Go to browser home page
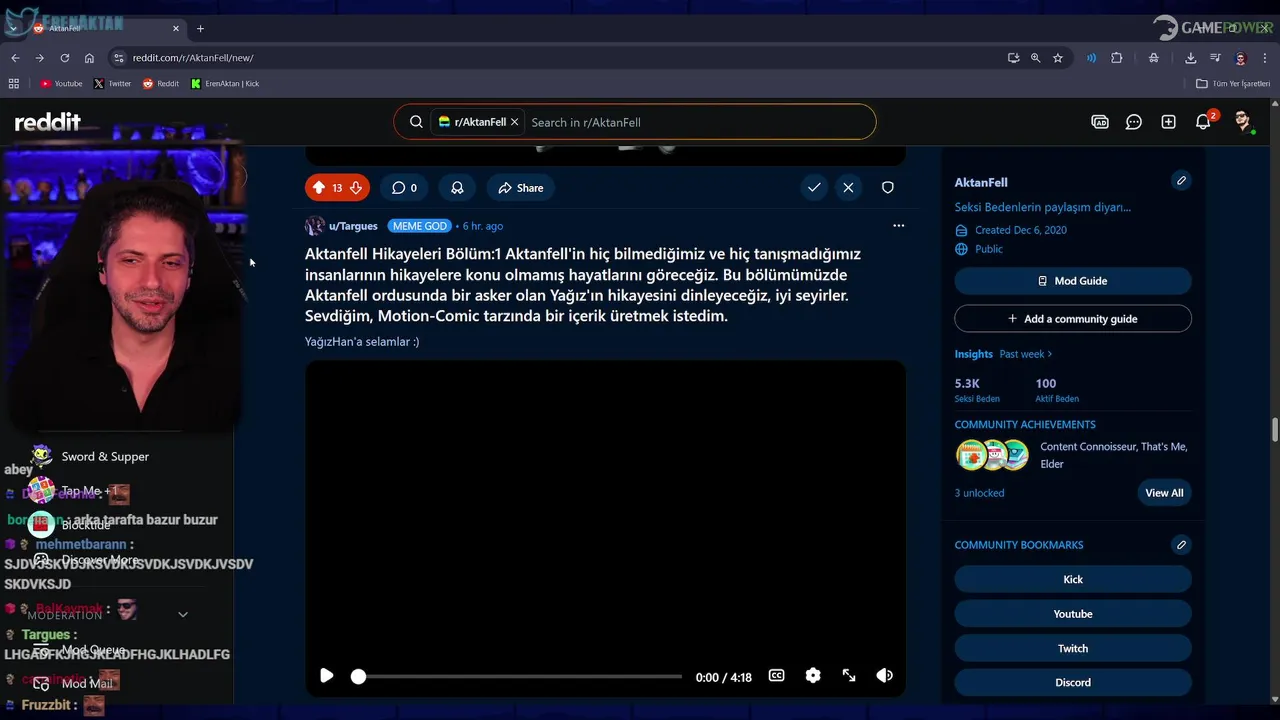1280x720 pixels. 89,58
